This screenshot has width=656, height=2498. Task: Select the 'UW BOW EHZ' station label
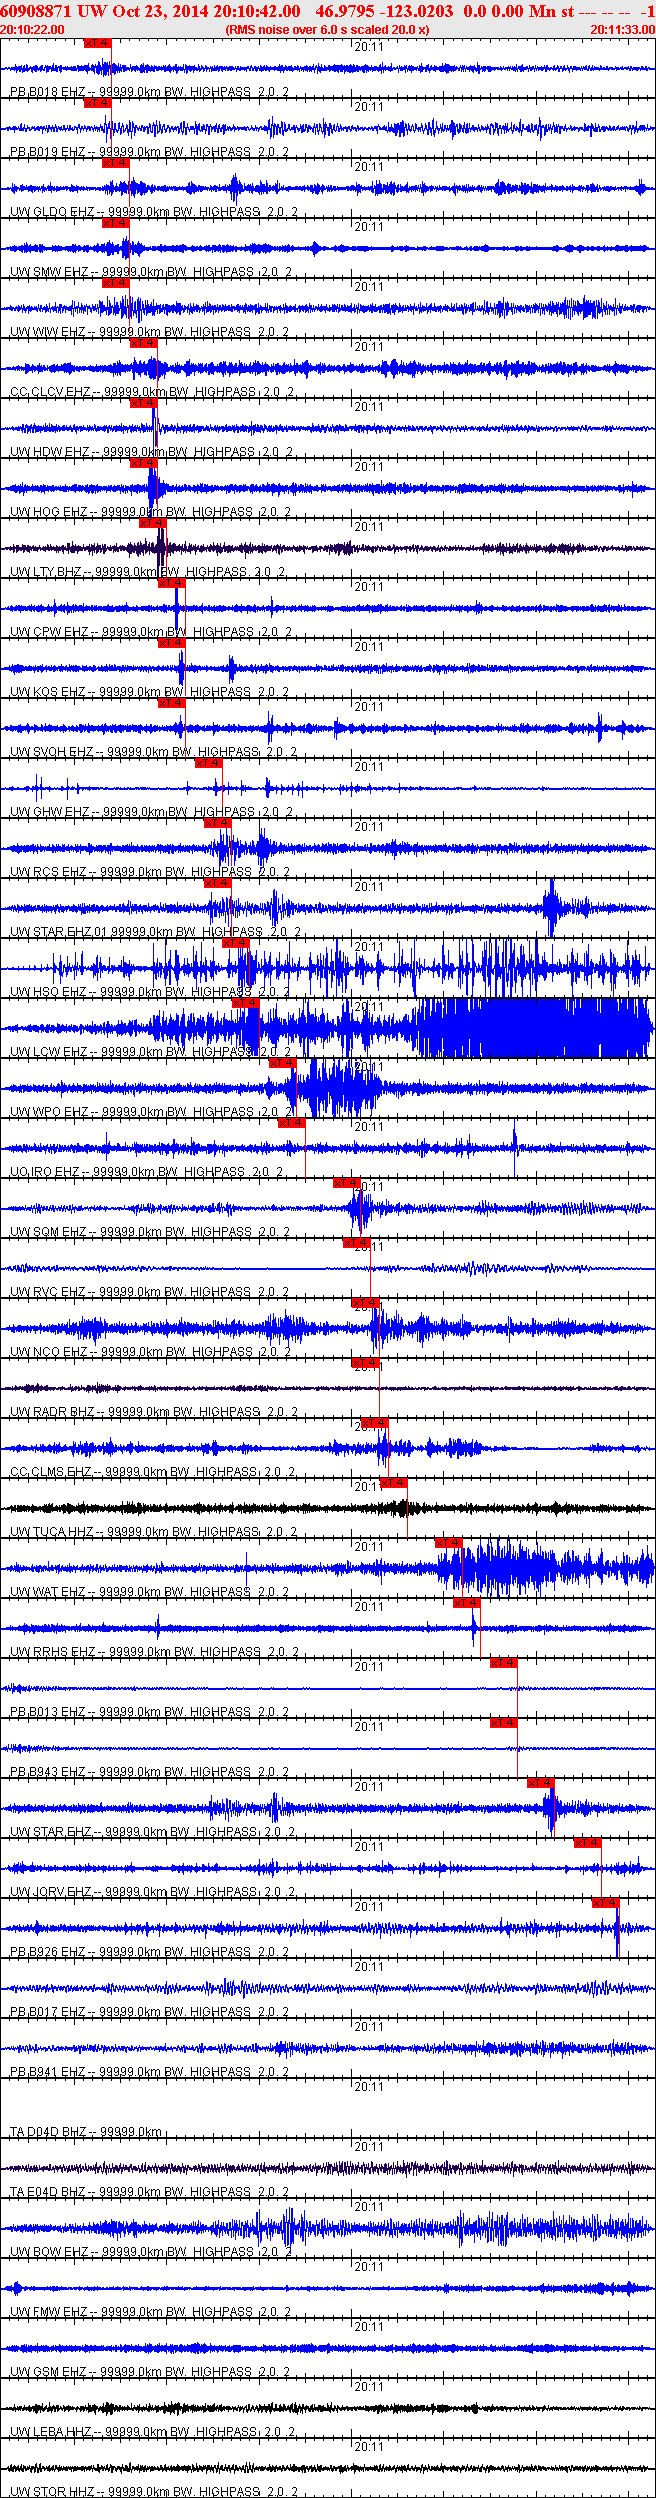click(50, 2252)
